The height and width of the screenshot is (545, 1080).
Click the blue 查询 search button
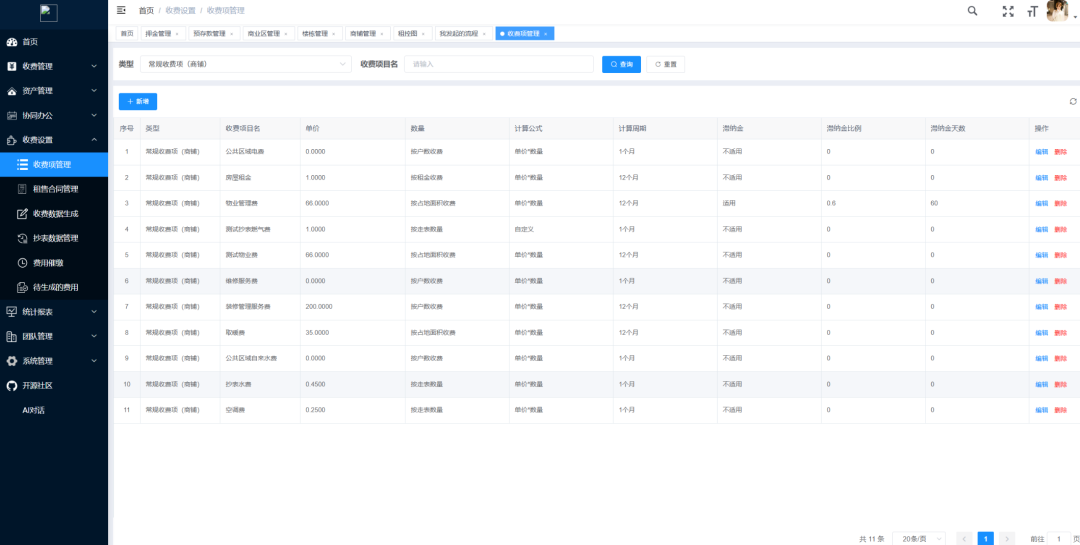pos(621,64)
